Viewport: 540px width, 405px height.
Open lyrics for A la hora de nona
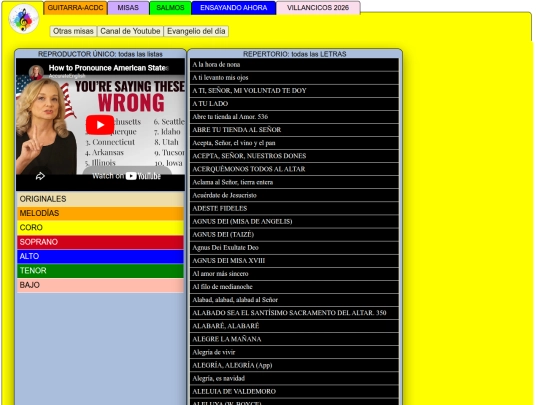(x=294, y=64)
